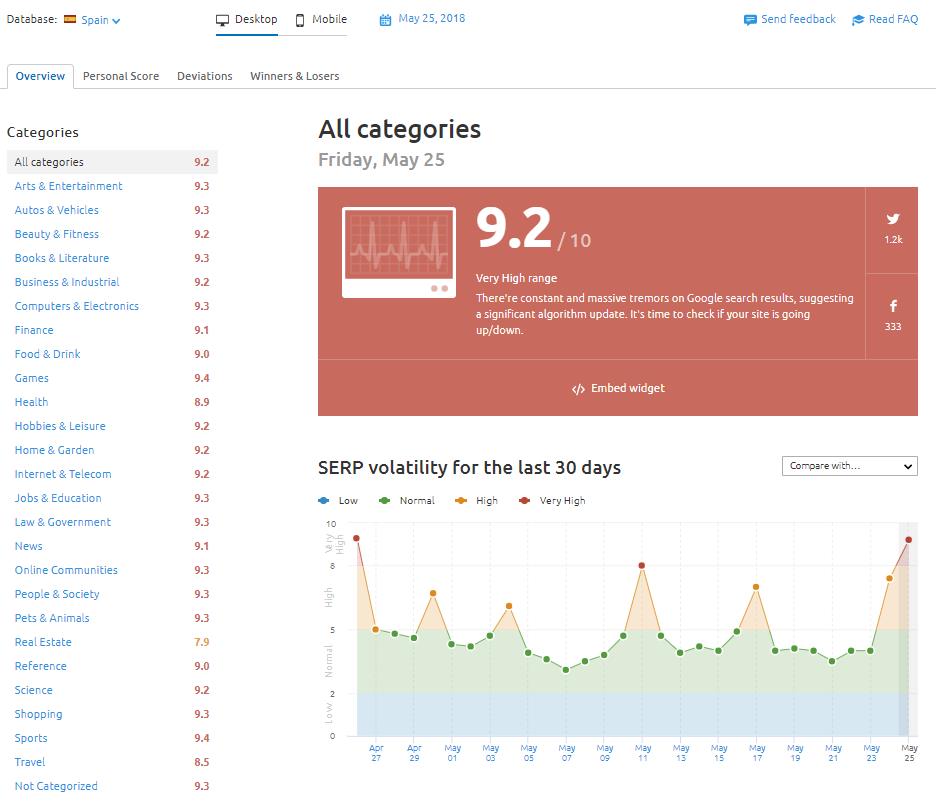This screenshot has height=803, width=936.
Task: Select the Real Estate category
Action: tap(43, 642)
